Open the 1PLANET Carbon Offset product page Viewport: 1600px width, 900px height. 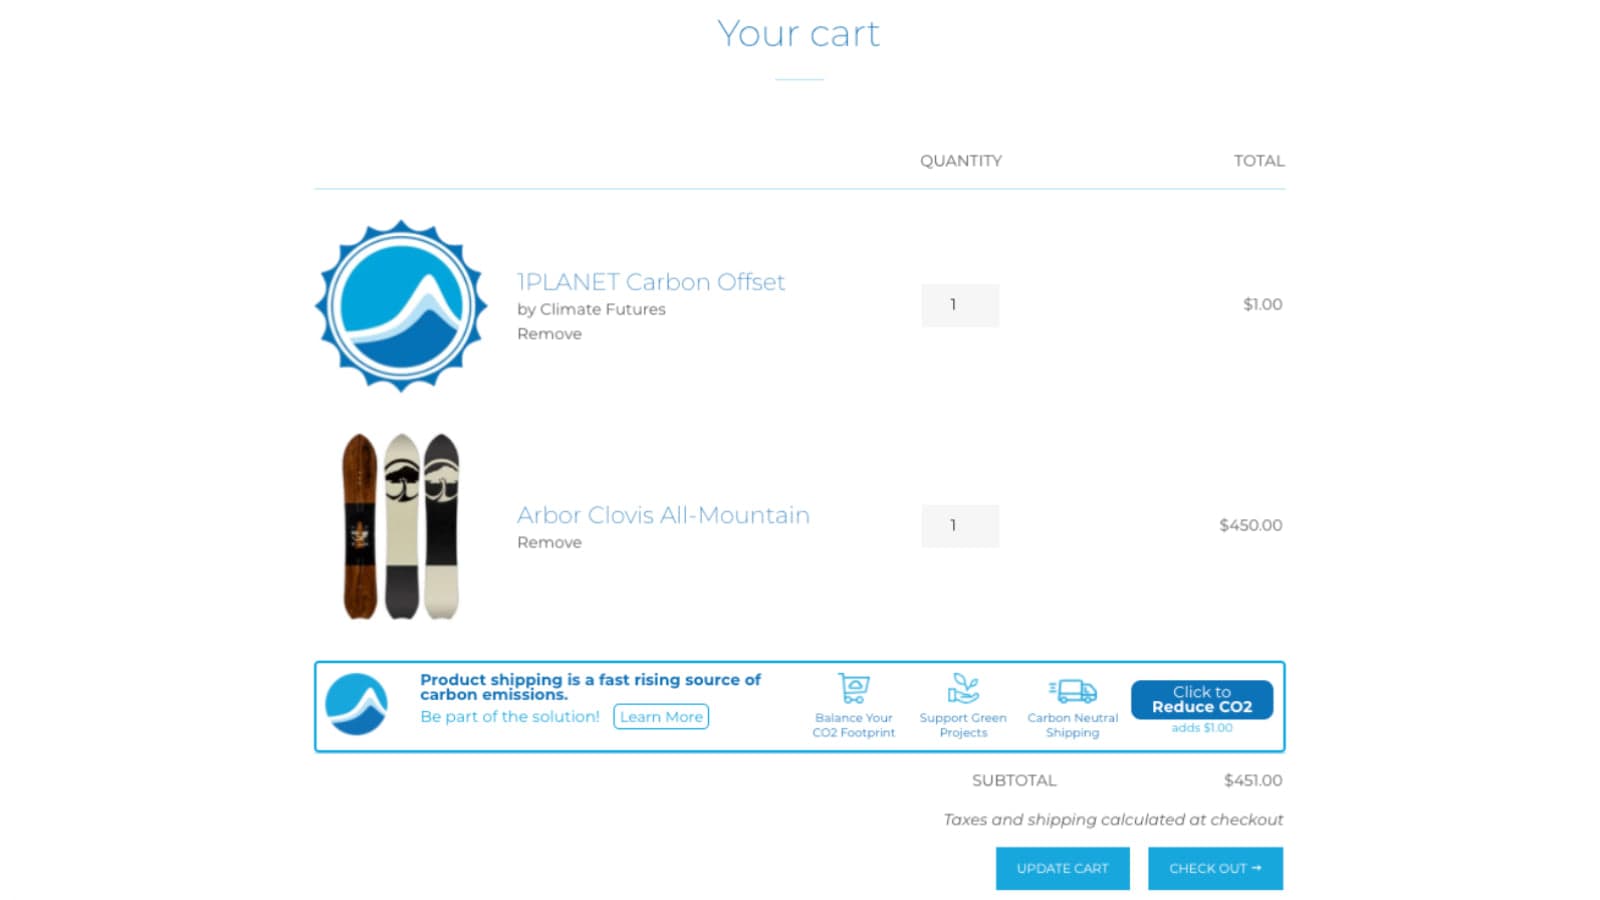click(650, 282)
